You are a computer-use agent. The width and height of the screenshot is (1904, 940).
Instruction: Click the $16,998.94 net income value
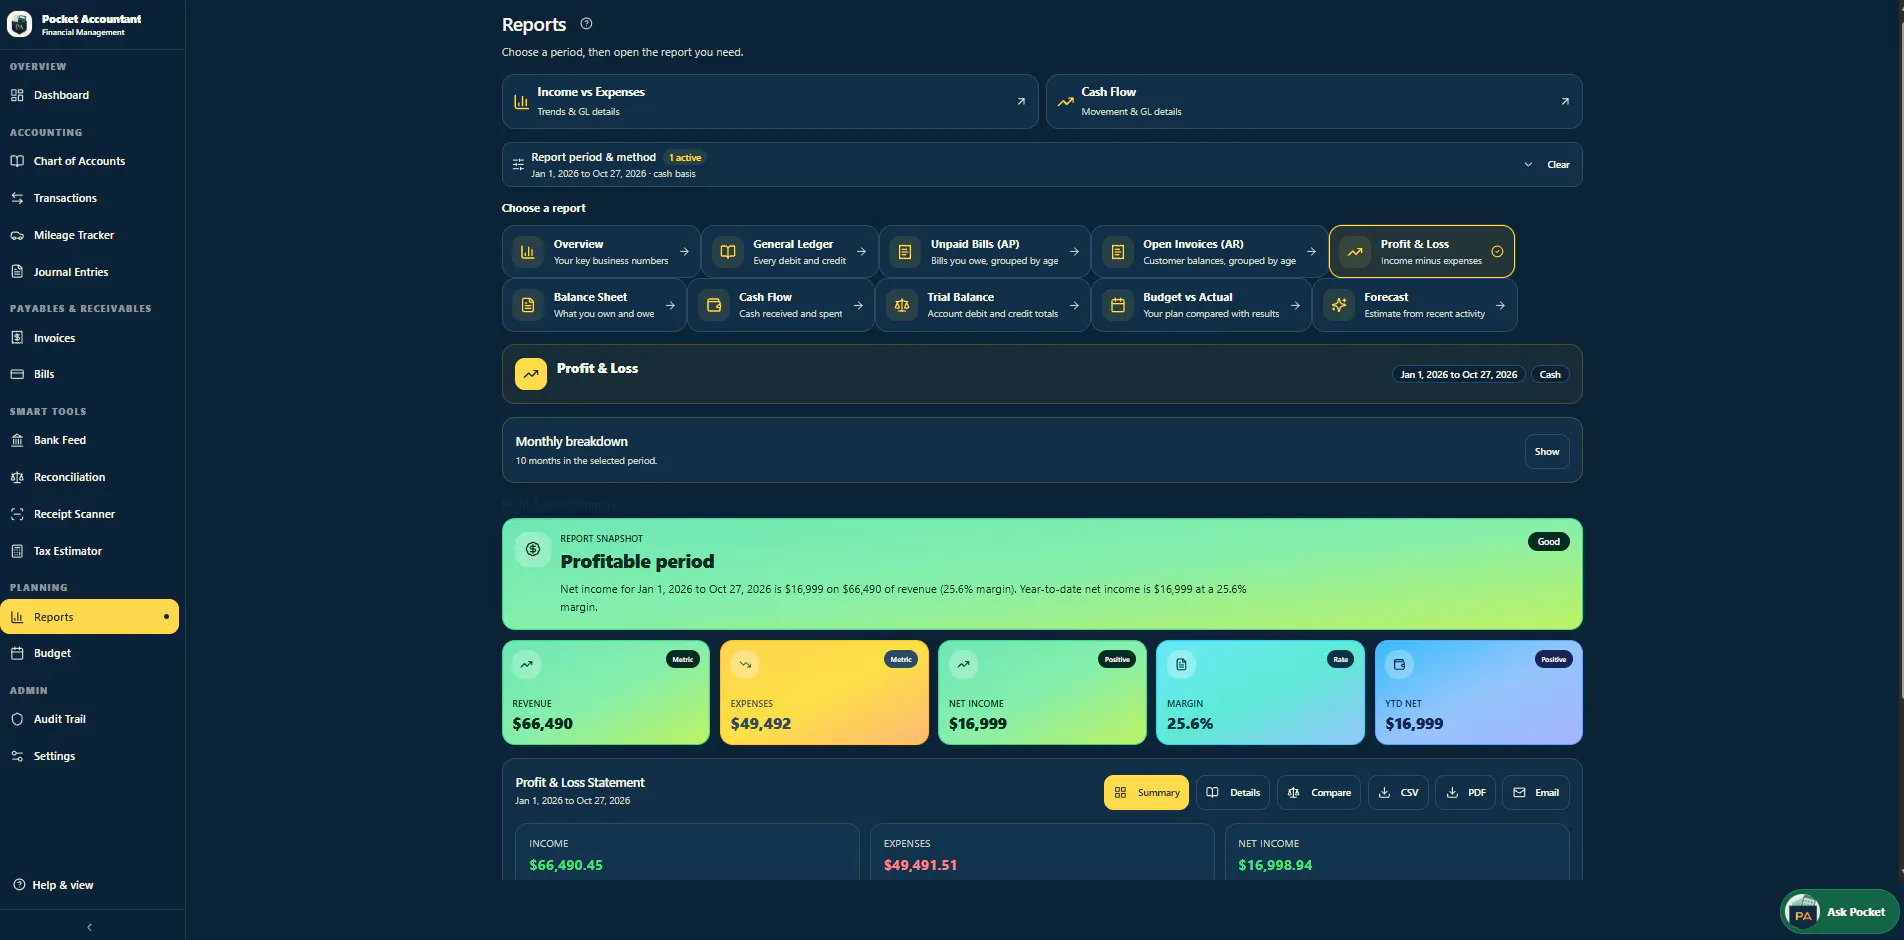pos(1275,866)
